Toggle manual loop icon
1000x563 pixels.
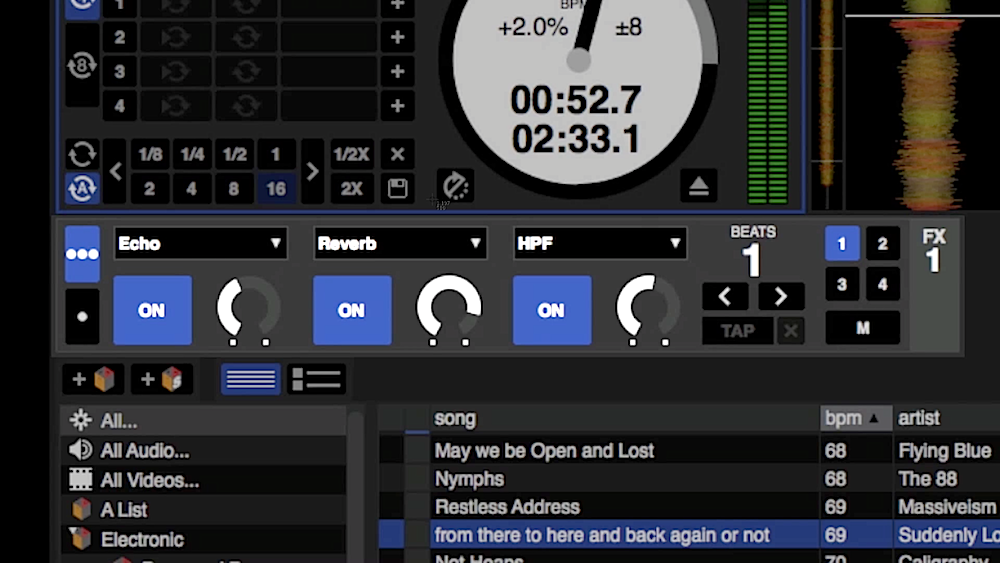click(82, 154)
